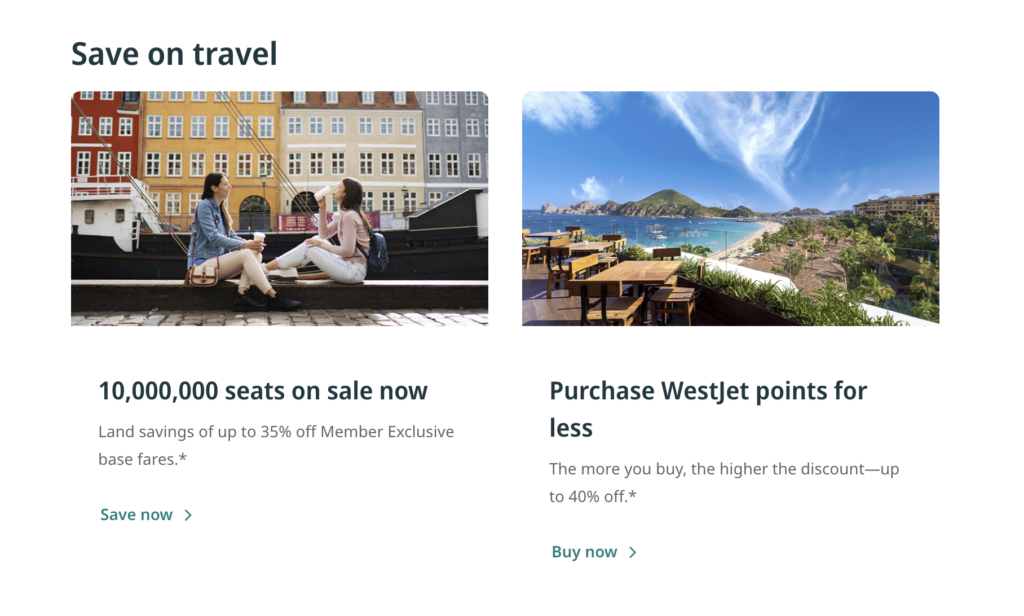Click the 'Save on travel' section title
Image resolution: width=1024 pixels, height=616 pixels.
click(173, 54)
